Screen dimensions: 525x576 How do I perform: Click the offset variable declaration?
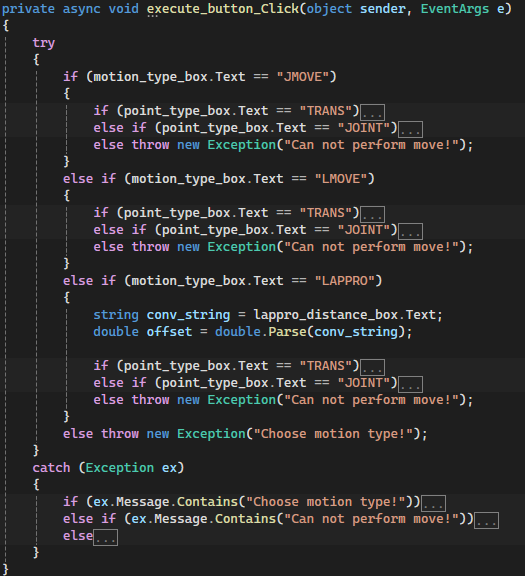169,332
